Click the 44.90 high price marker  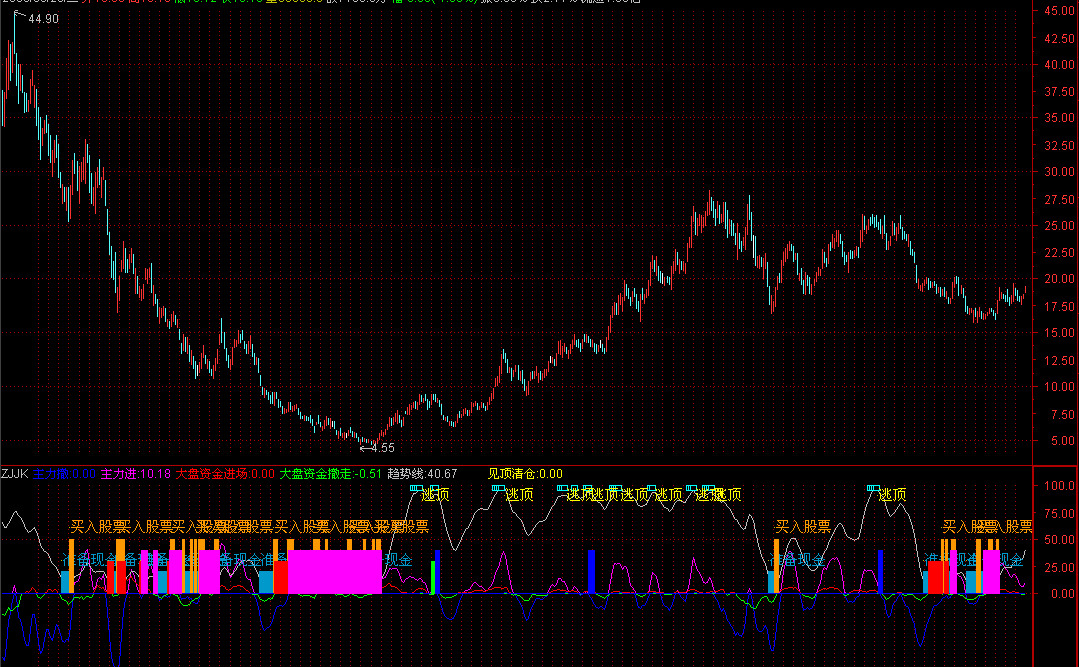coord(43,19)
